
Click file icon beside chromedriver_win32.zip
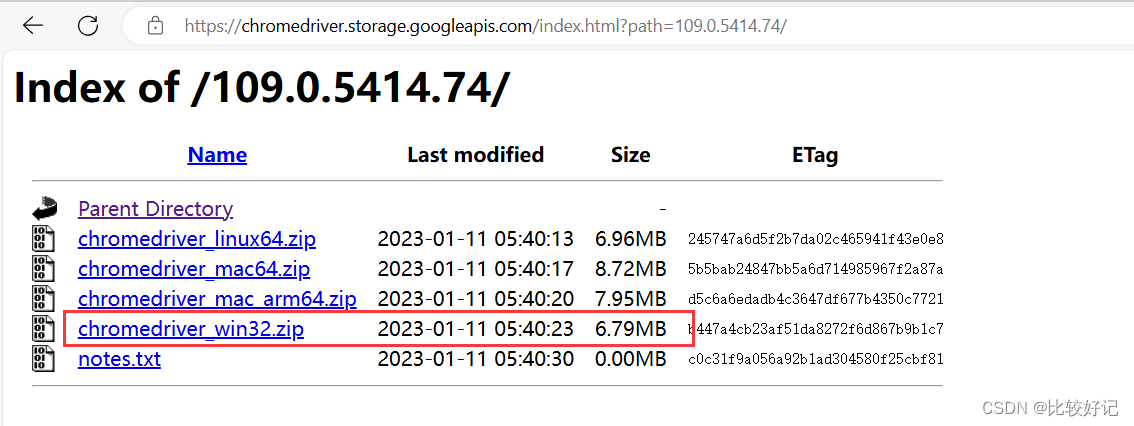[43, 328]
